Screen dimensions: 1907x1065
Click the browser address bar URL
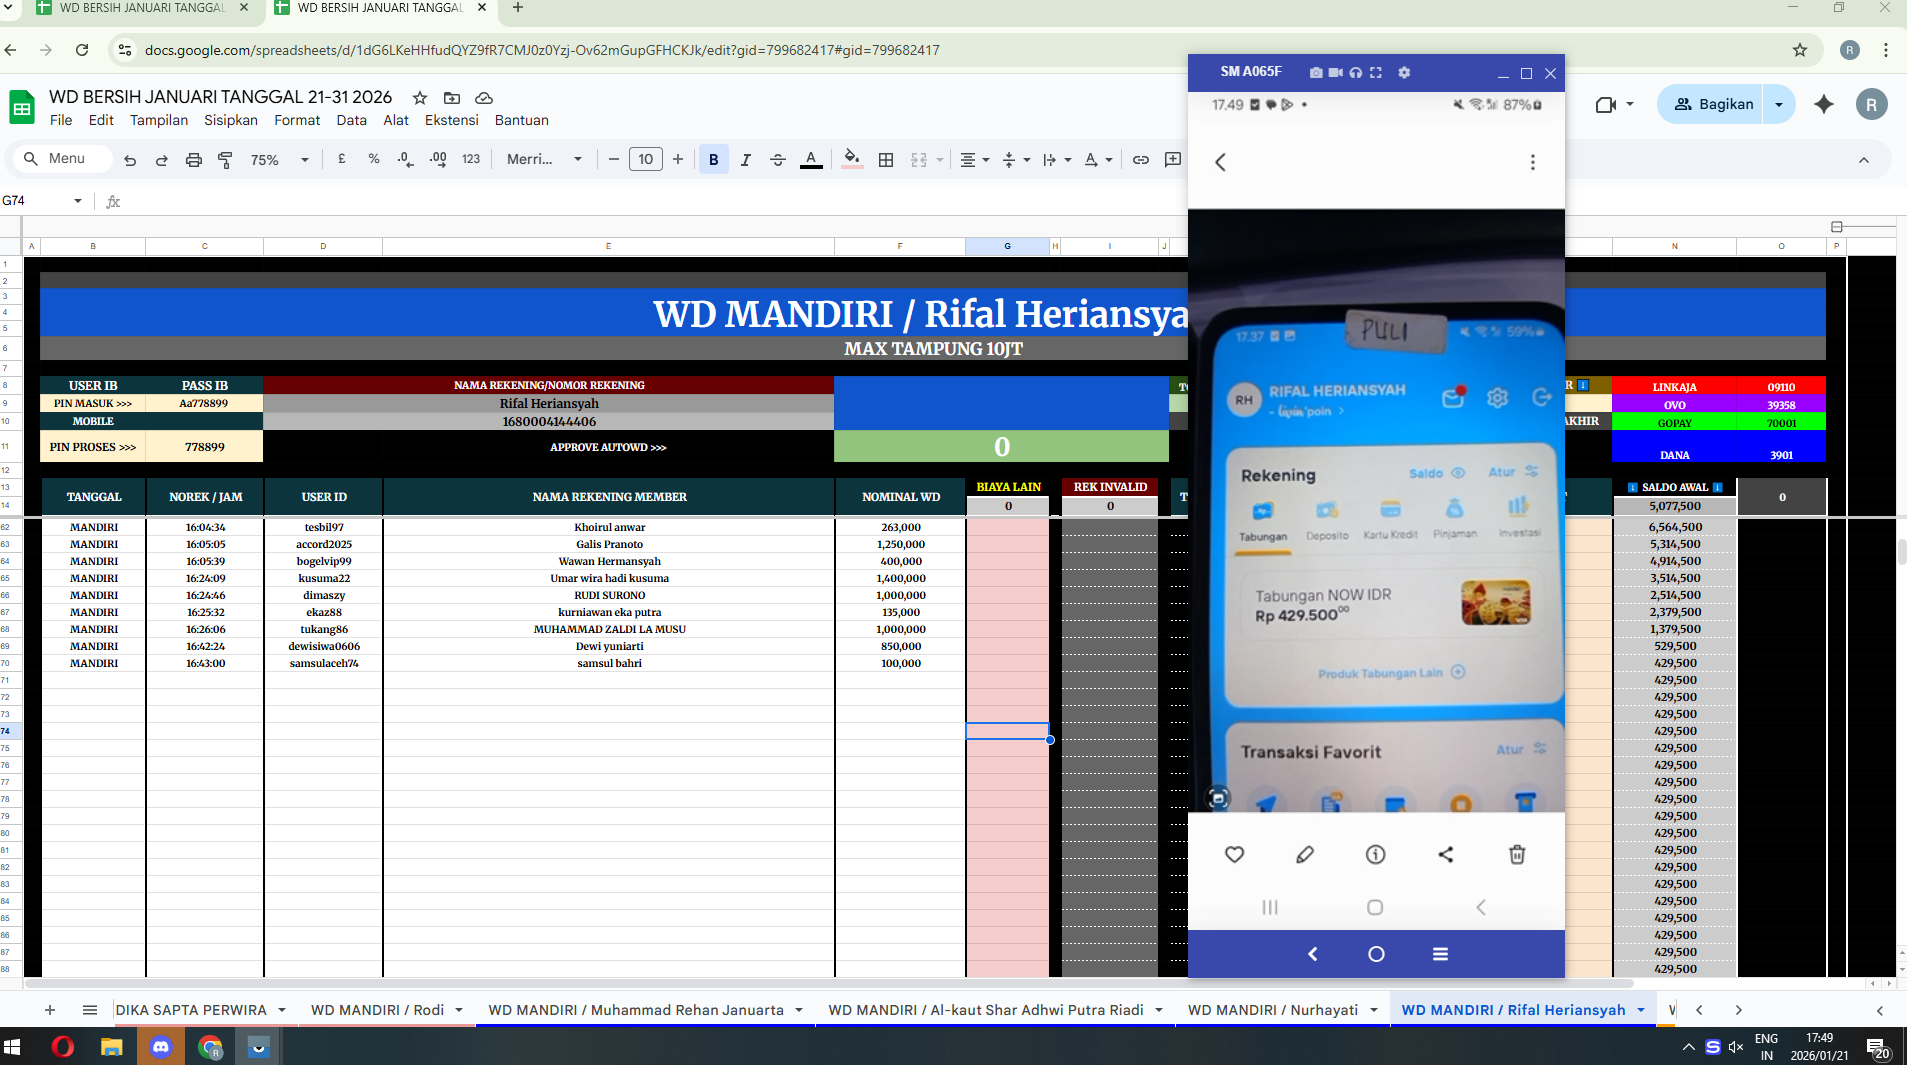(542, 50)
